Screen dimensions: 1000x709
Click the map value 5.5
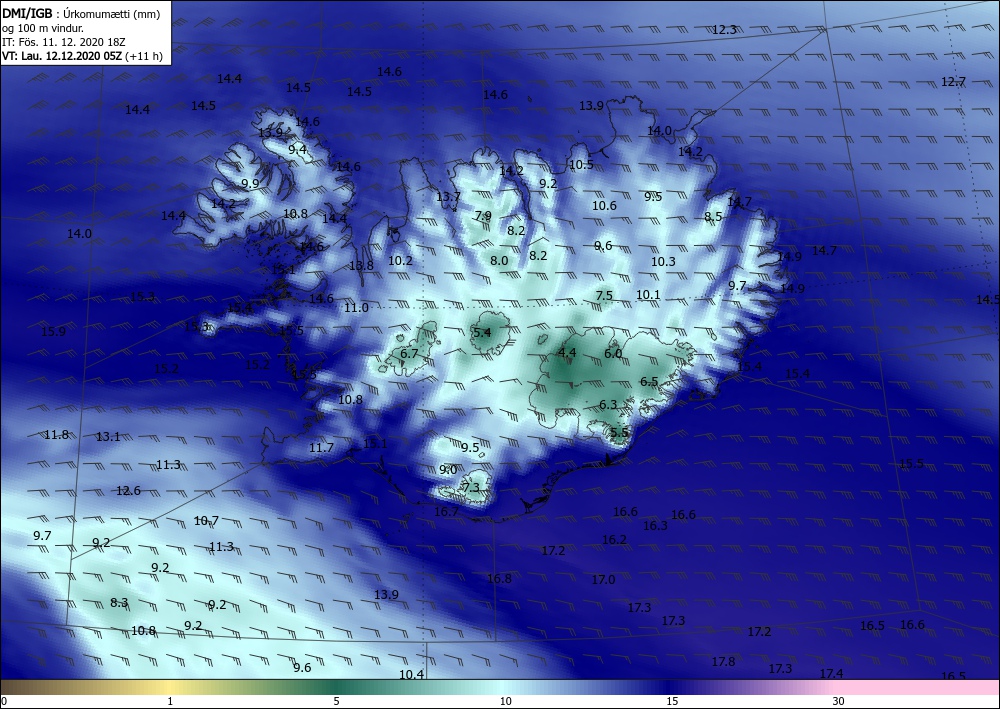tap(619, 432)
